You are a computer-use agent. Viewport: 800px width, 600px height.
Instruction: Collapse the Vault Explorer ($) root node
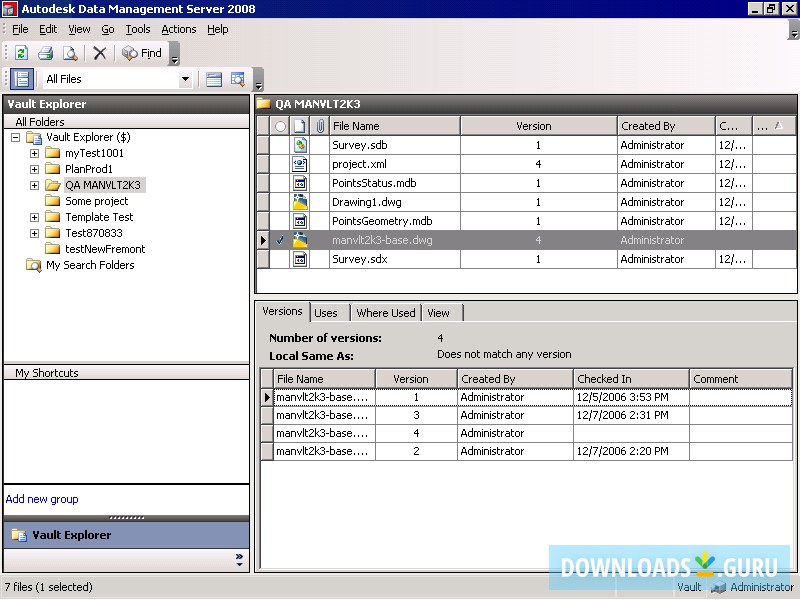[16, 137]
